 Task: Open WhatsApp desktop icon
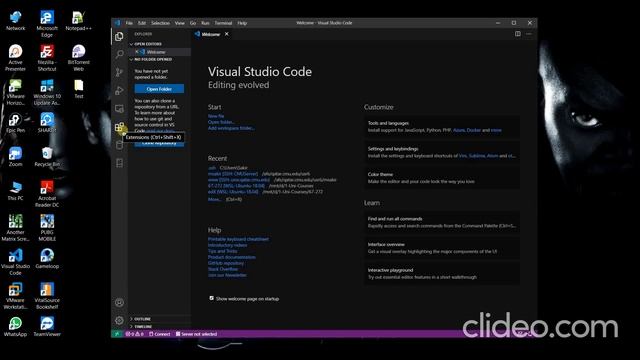pyautogui.click(x=16, y=327)
